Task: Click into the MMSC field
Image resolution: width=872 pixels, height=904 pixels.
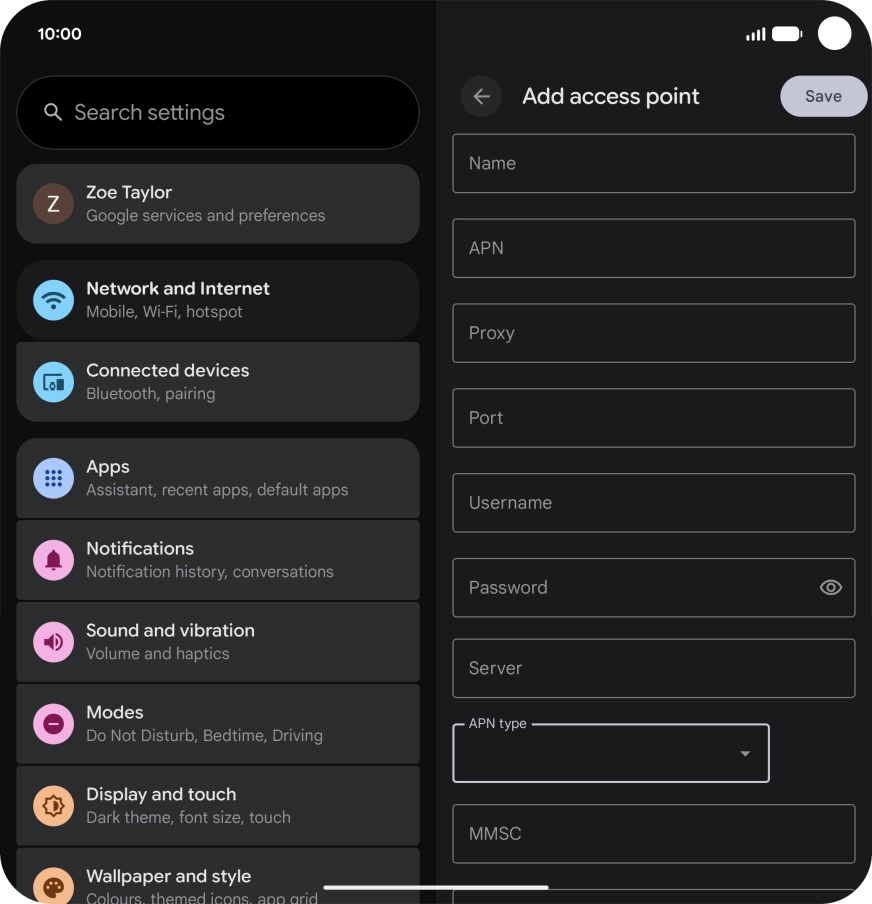Action: 653,833
